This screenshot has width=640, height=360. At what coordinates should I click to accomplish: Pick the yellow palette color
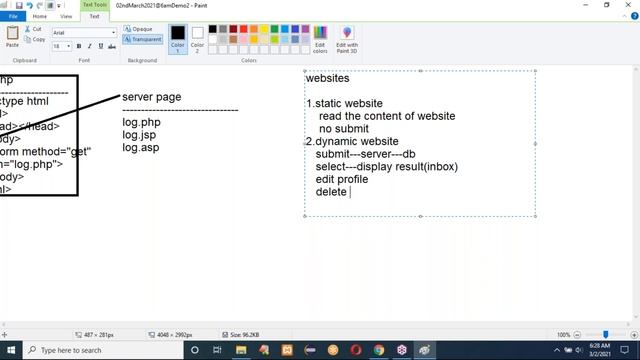coord(264,29)
